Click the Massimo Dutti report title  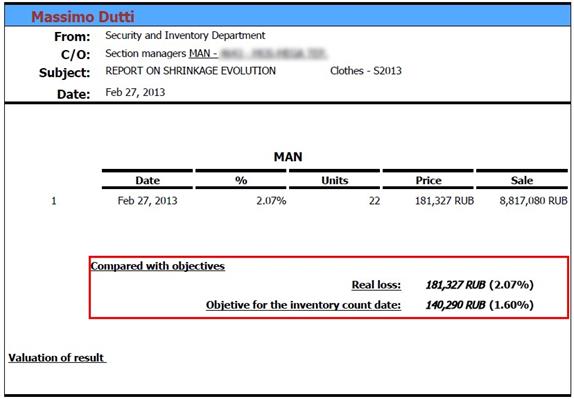click(83, 16)
